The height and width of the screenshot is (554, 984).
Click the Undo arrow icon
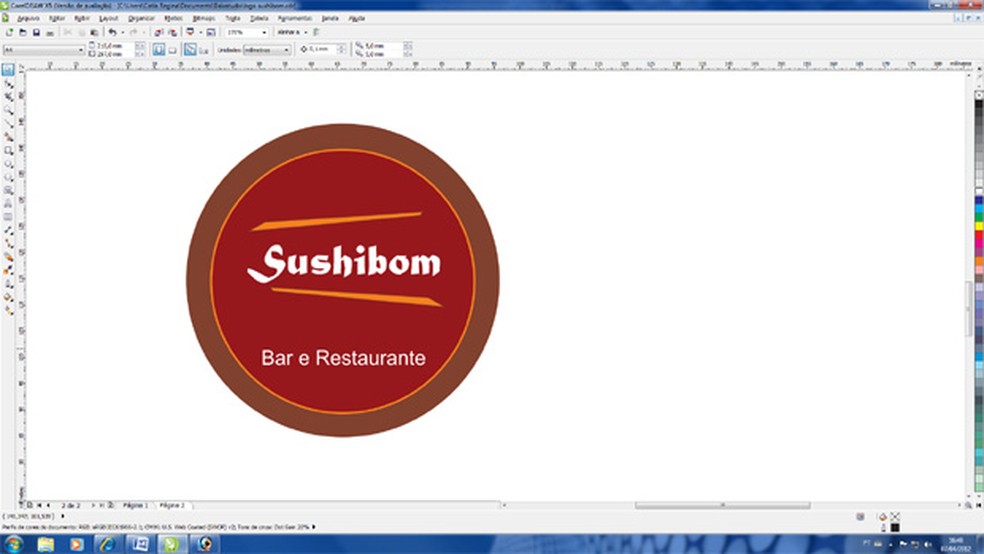111,32
